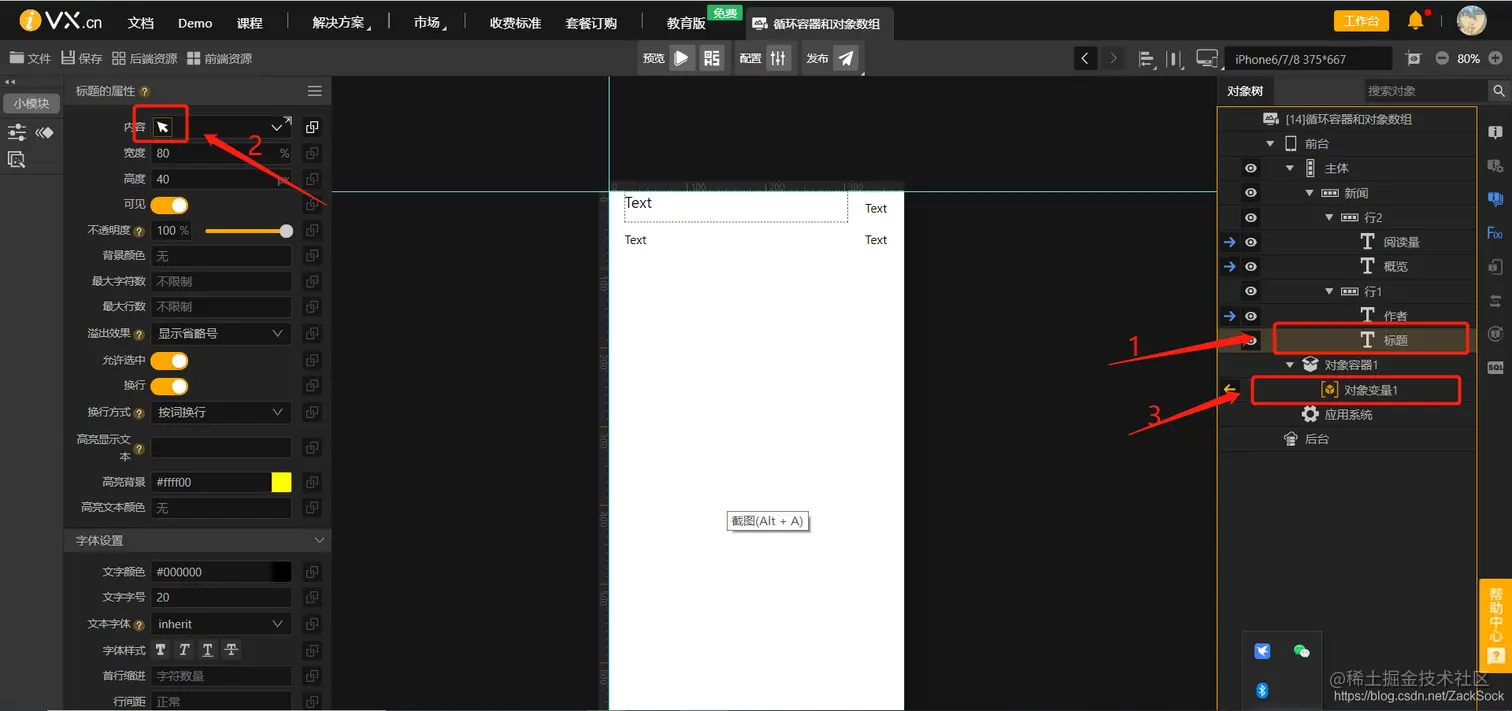Screen dimensions: 1512x711
Task: Collapse the 新闻 tree node
Action: coord(1310,193)
